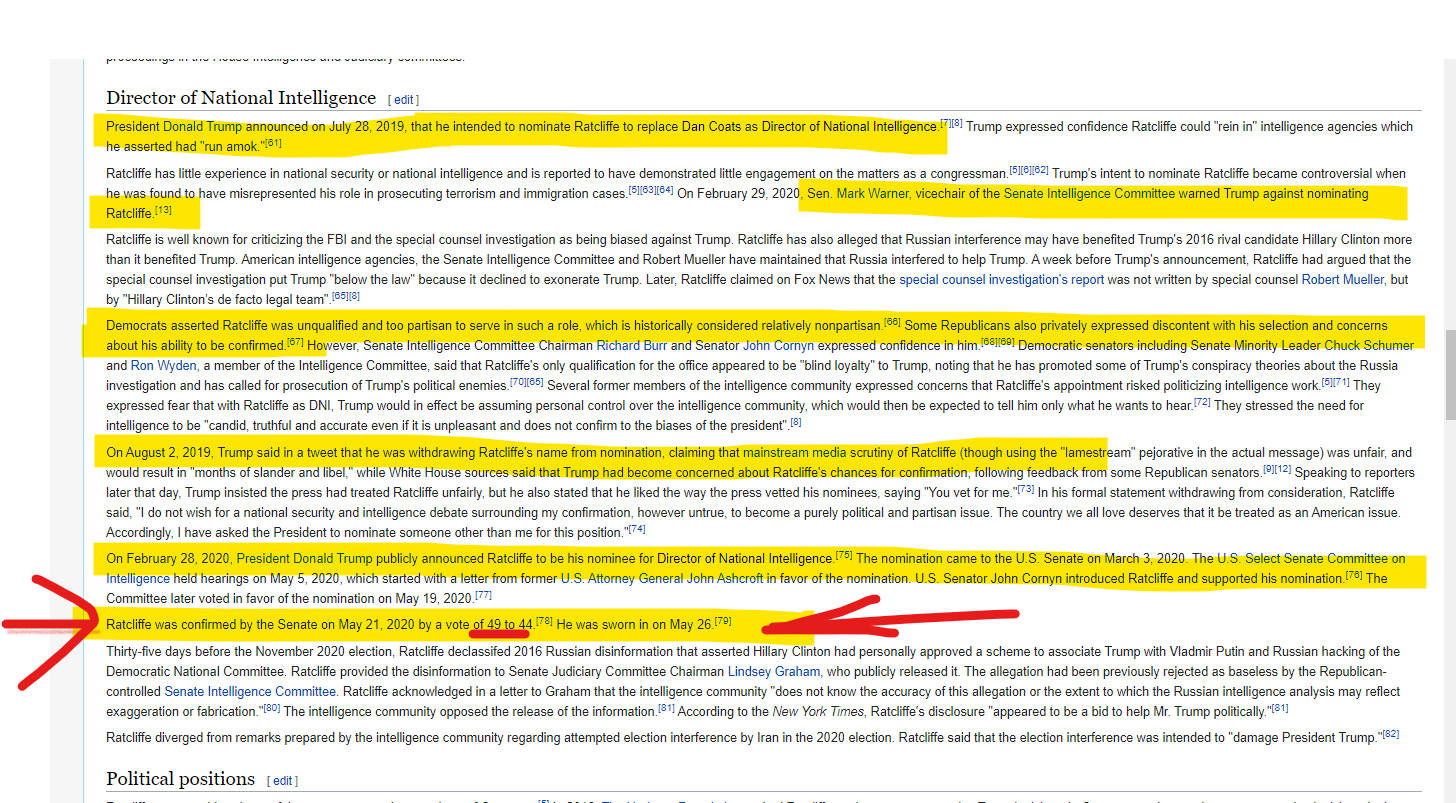Jump to citation [82]
The image size is (1456, 803).
click(1390, 734)
